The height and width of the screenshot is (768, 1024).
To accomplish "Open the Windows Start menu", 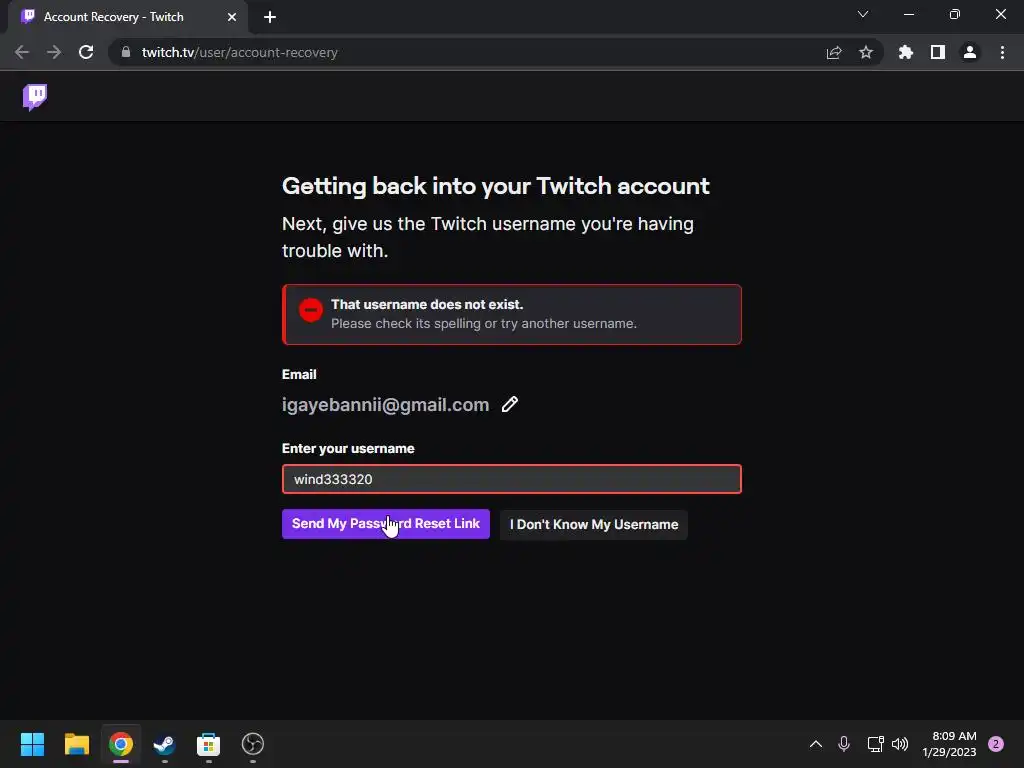I will click(x=32, y=744).
